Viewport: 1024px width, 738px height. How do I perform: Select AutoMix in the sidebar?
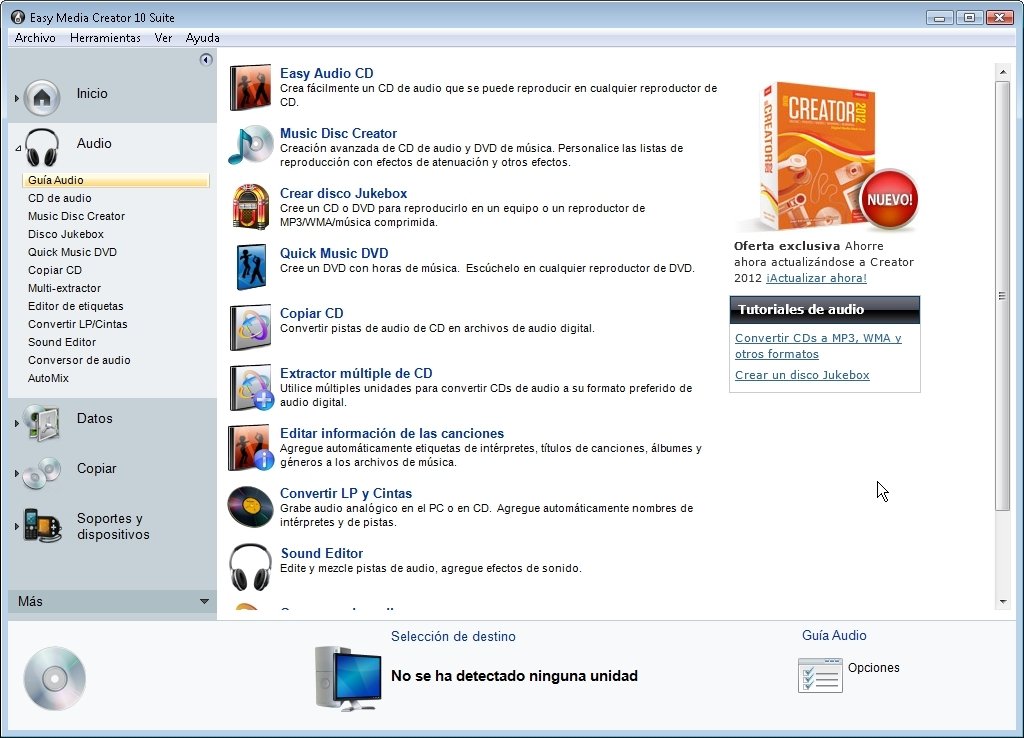[x=48, y=377]
